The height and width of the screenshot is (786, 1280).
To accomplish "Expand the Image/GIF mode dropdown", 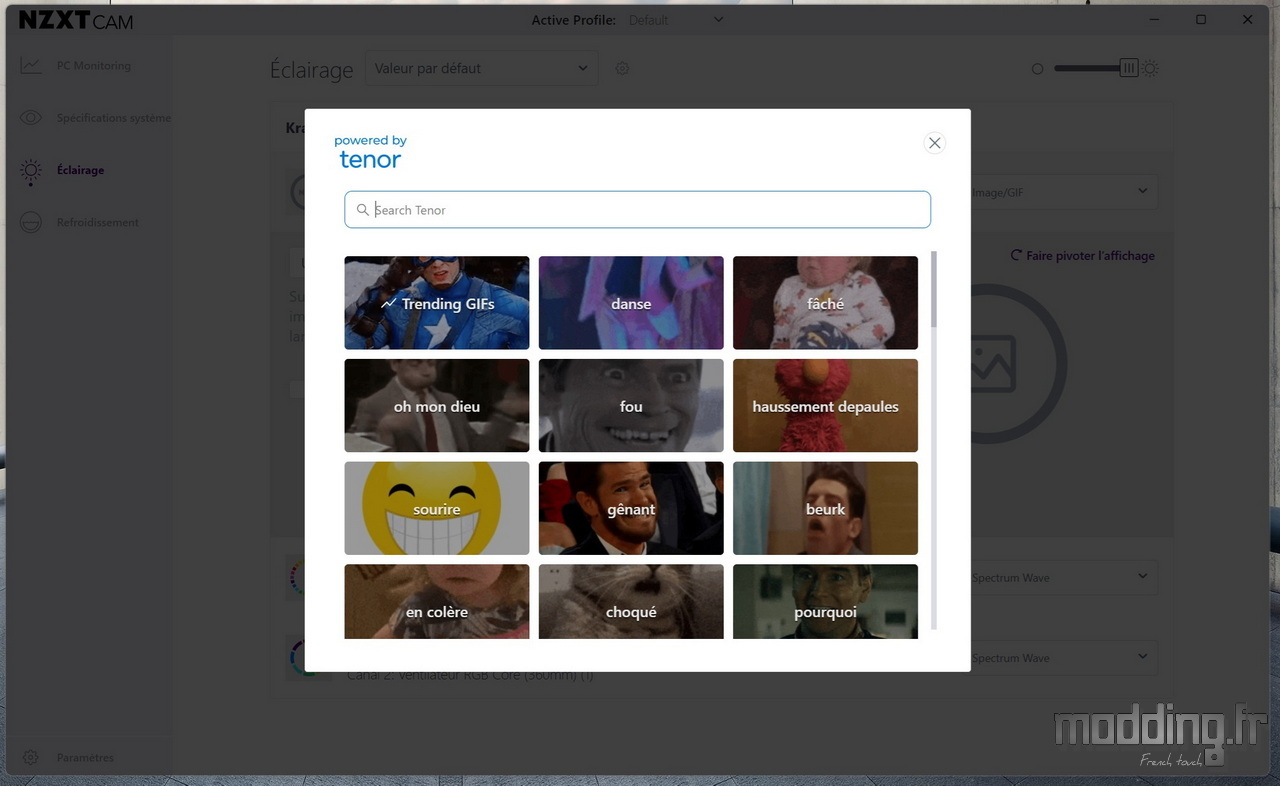I will 1064,192.
